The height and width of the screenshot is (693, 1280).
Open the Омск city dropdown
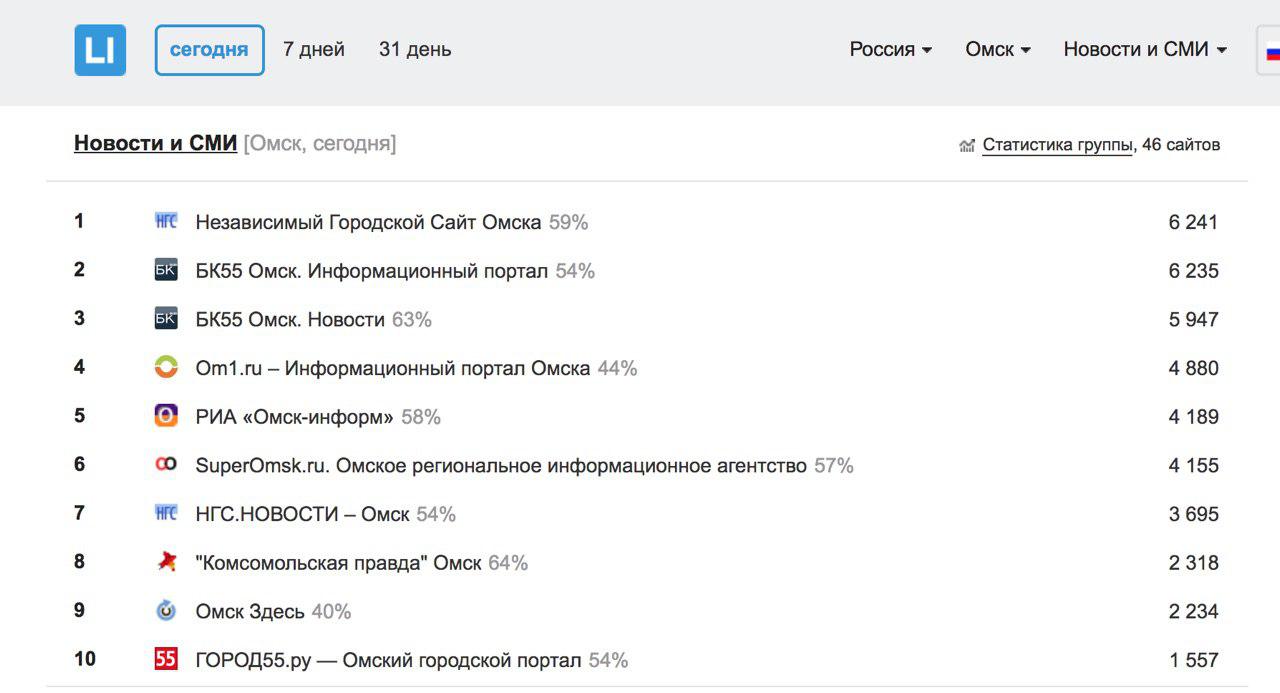[x=998, y=49]
